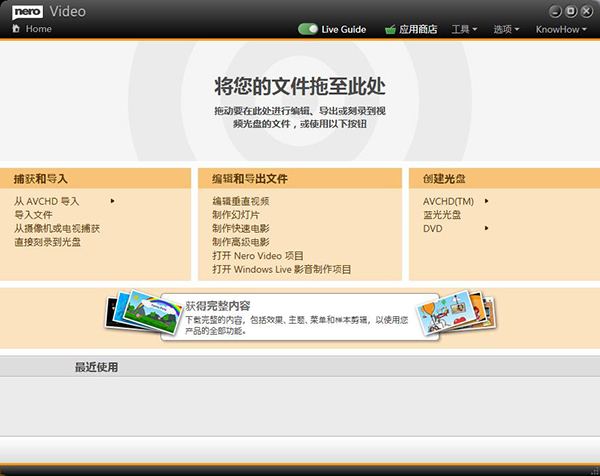This screenshot has width=600, height=476.
Task: Expand DVD submenu arrow
Action: click(x=486, y=228)
